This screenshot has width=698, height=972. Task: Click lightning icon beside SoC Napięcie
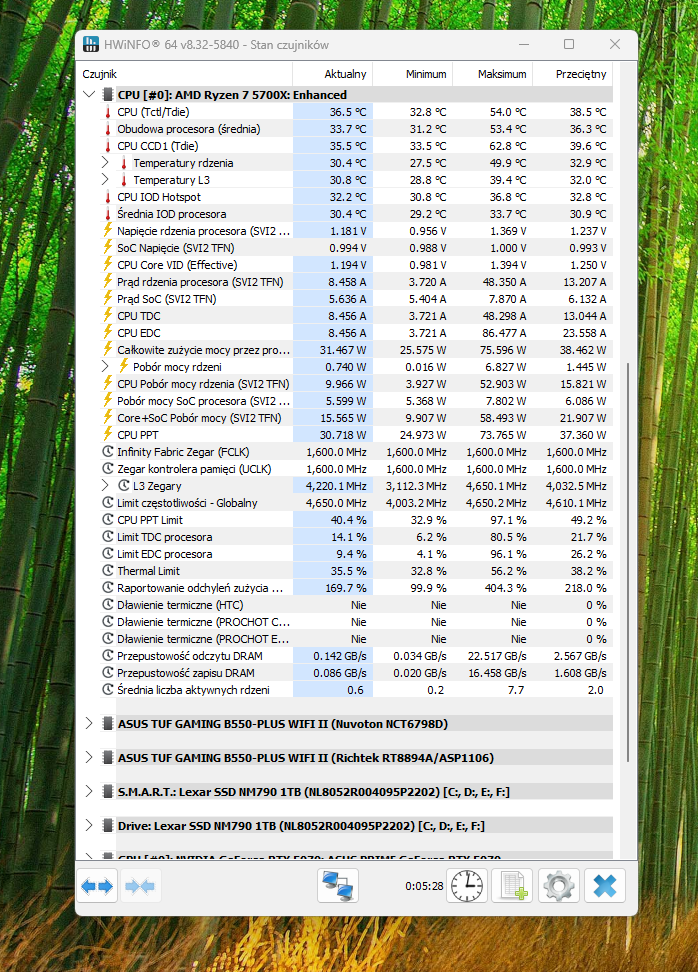(108, 247)
